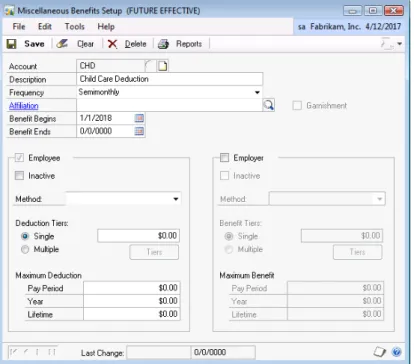The width and height of the screenshot is (414, 364).
Task: Click the Last Change date 0/0/0000
Action: tap(223, 352)
